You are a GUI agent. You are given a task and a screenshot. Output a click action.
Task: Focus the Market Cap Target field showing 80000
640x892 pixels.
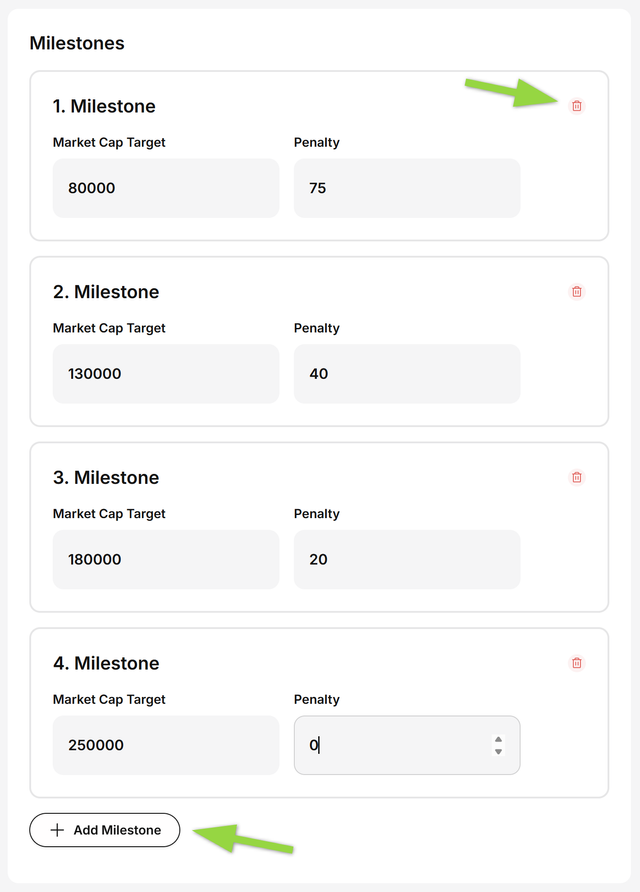coord(165,188)
